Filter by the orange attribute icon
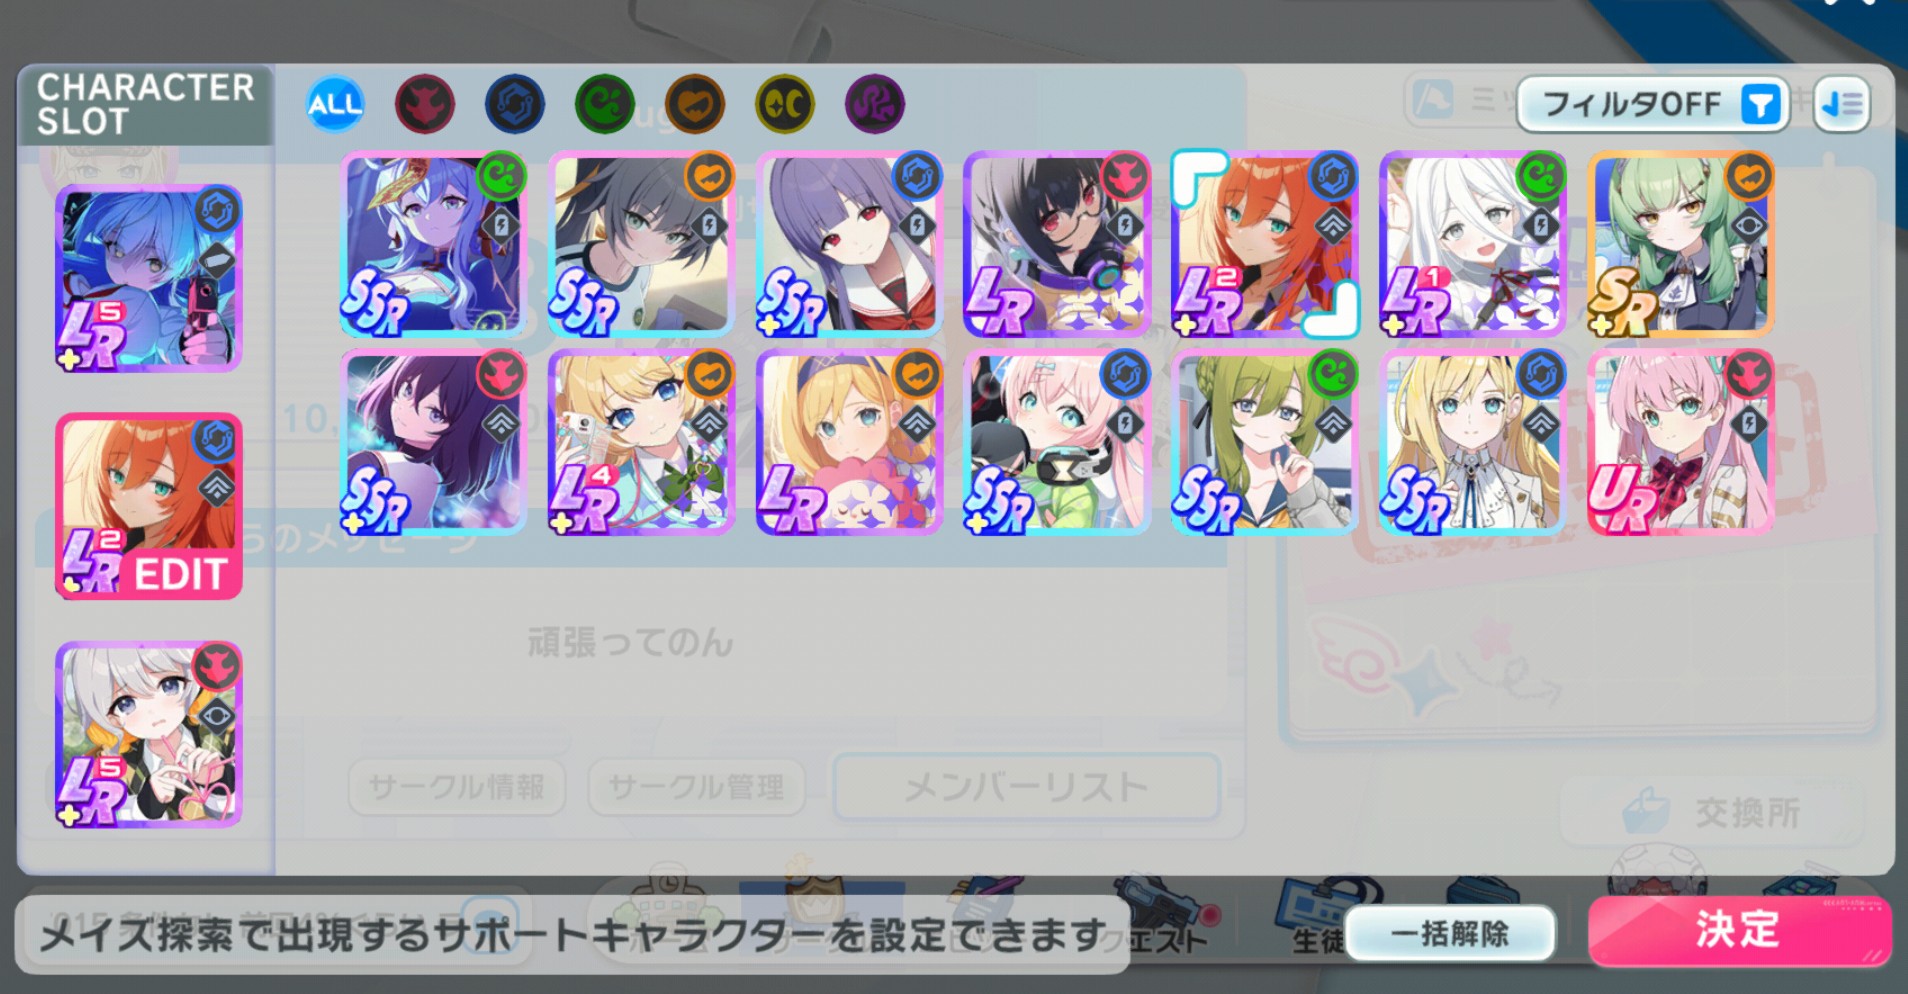The height and width of the screenshot is (994, 1908). click(695, 103)
